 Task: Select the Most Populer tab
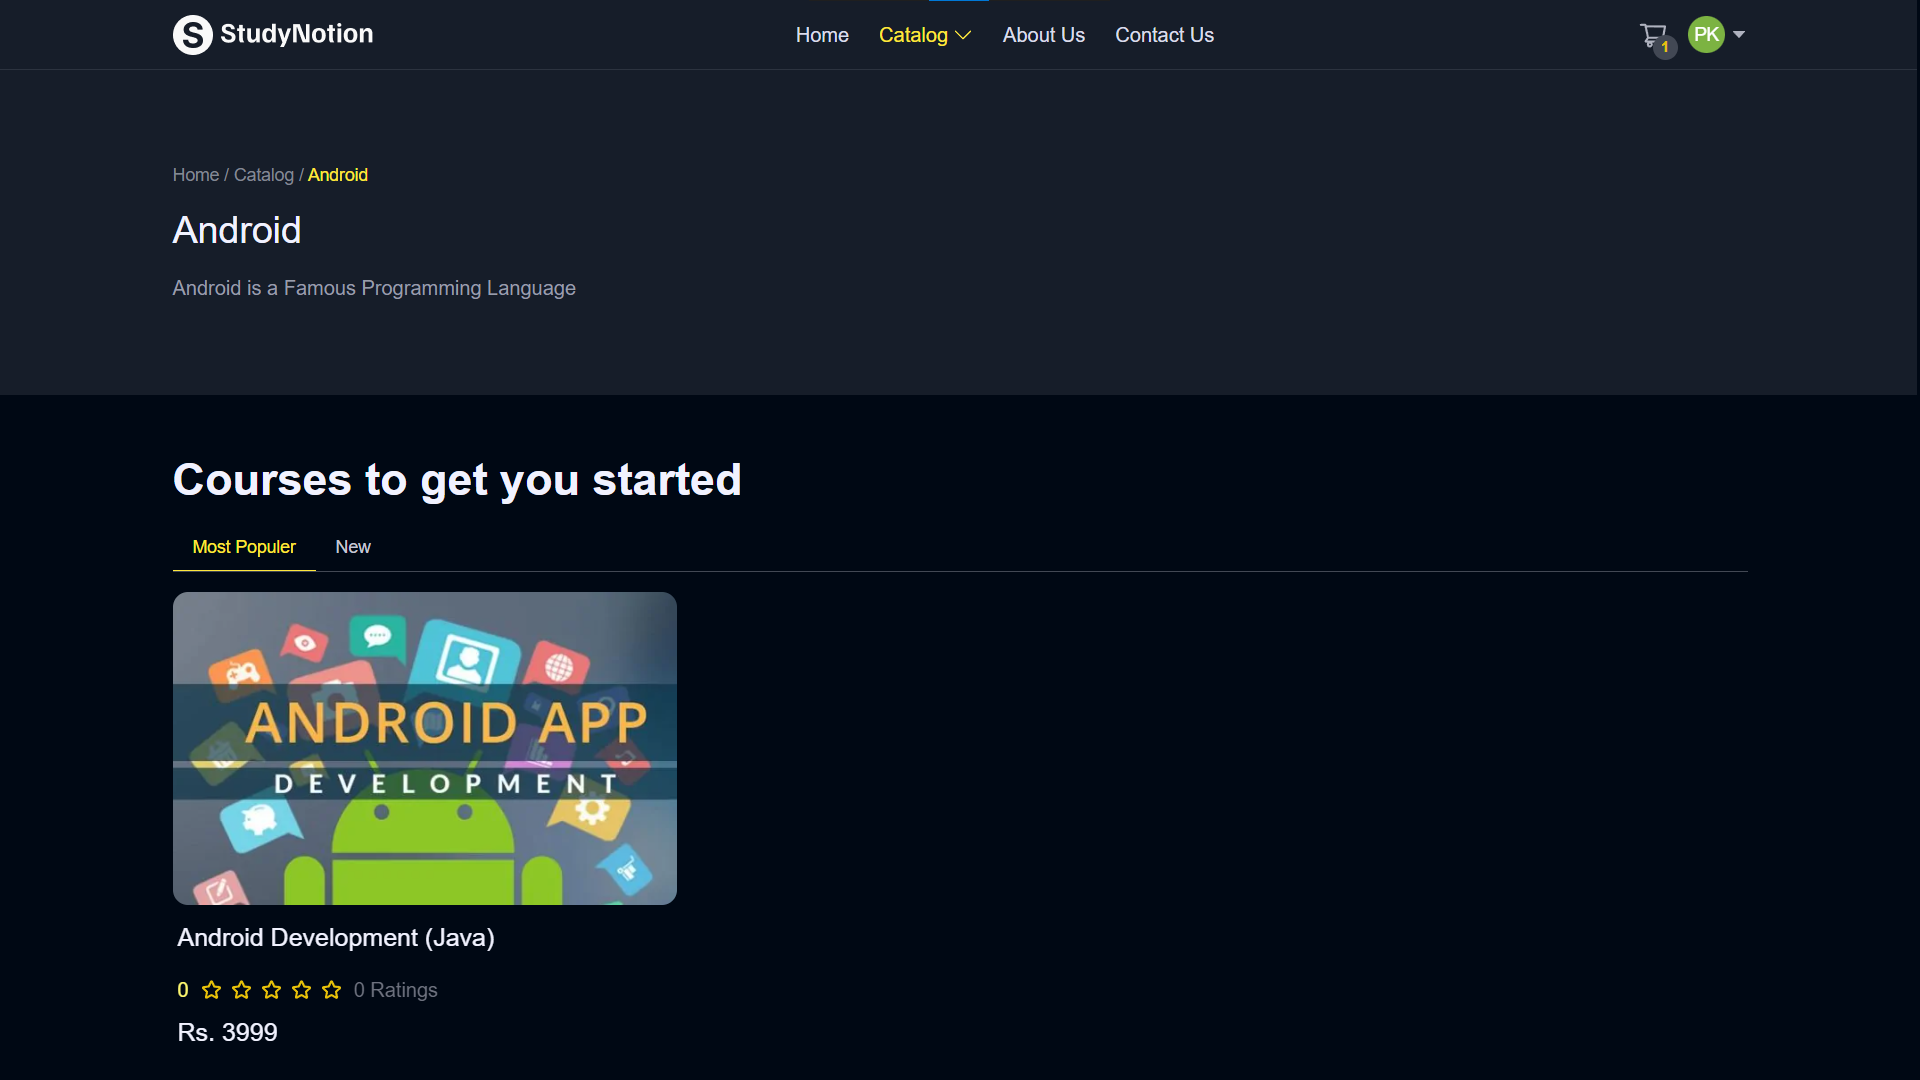click(244, 547)
